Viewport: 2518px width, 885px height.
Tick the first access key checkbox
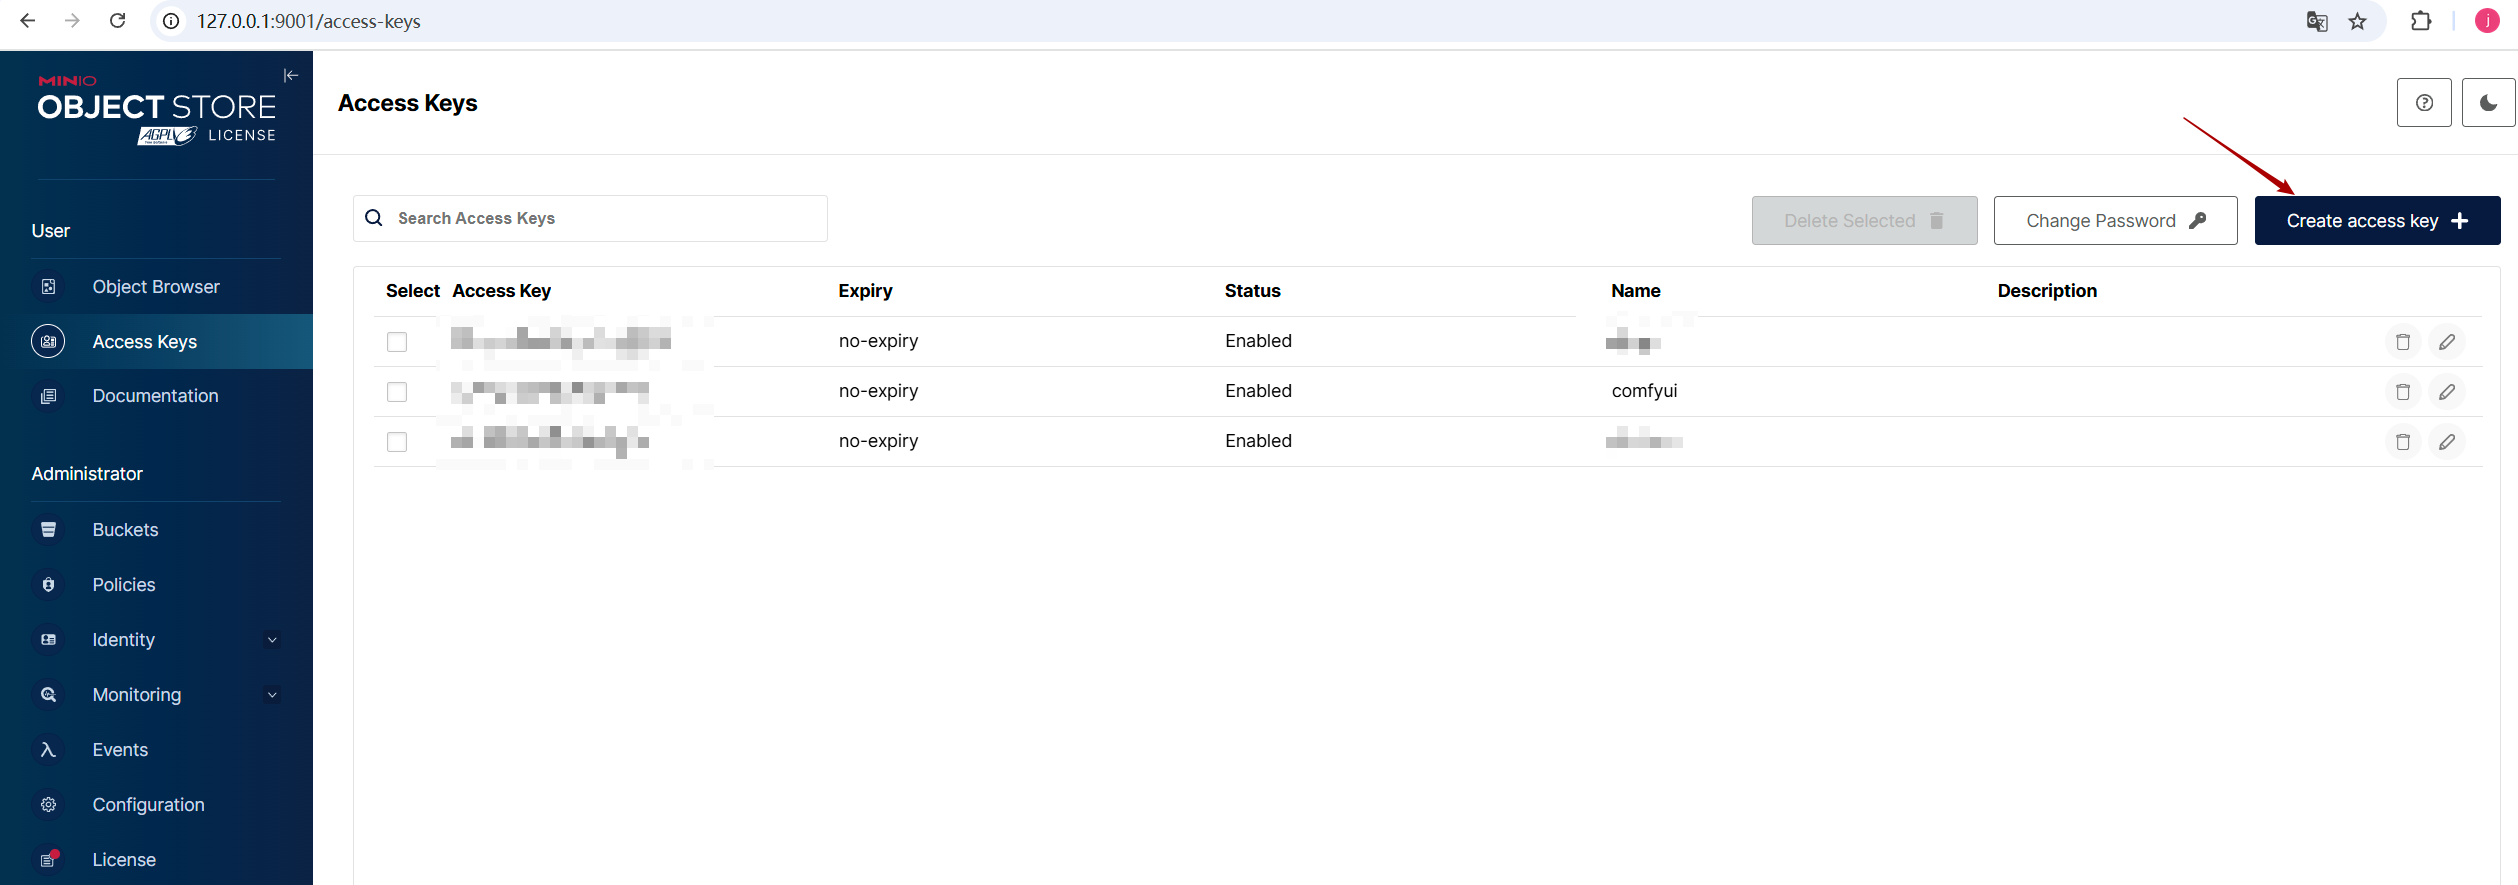(x=397, y=342)
